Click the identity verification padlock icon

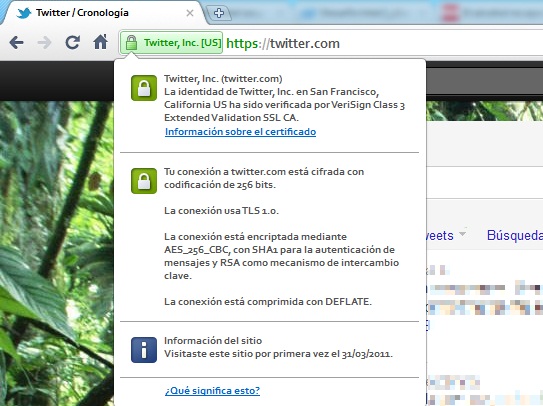click(144, 88)
